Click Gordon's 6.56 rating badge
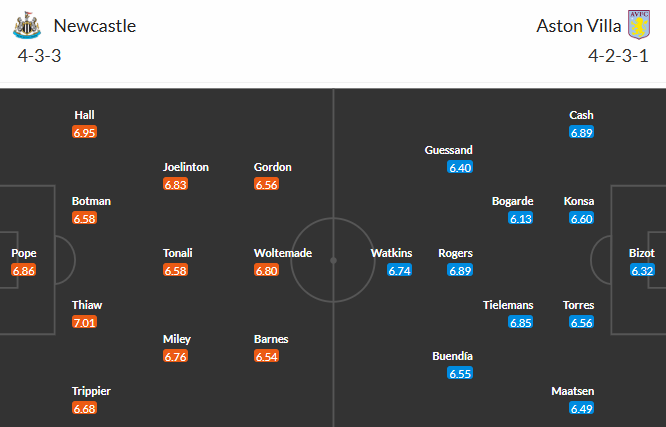The width and height of the screenshot is (666, 427). click(267, 184)
